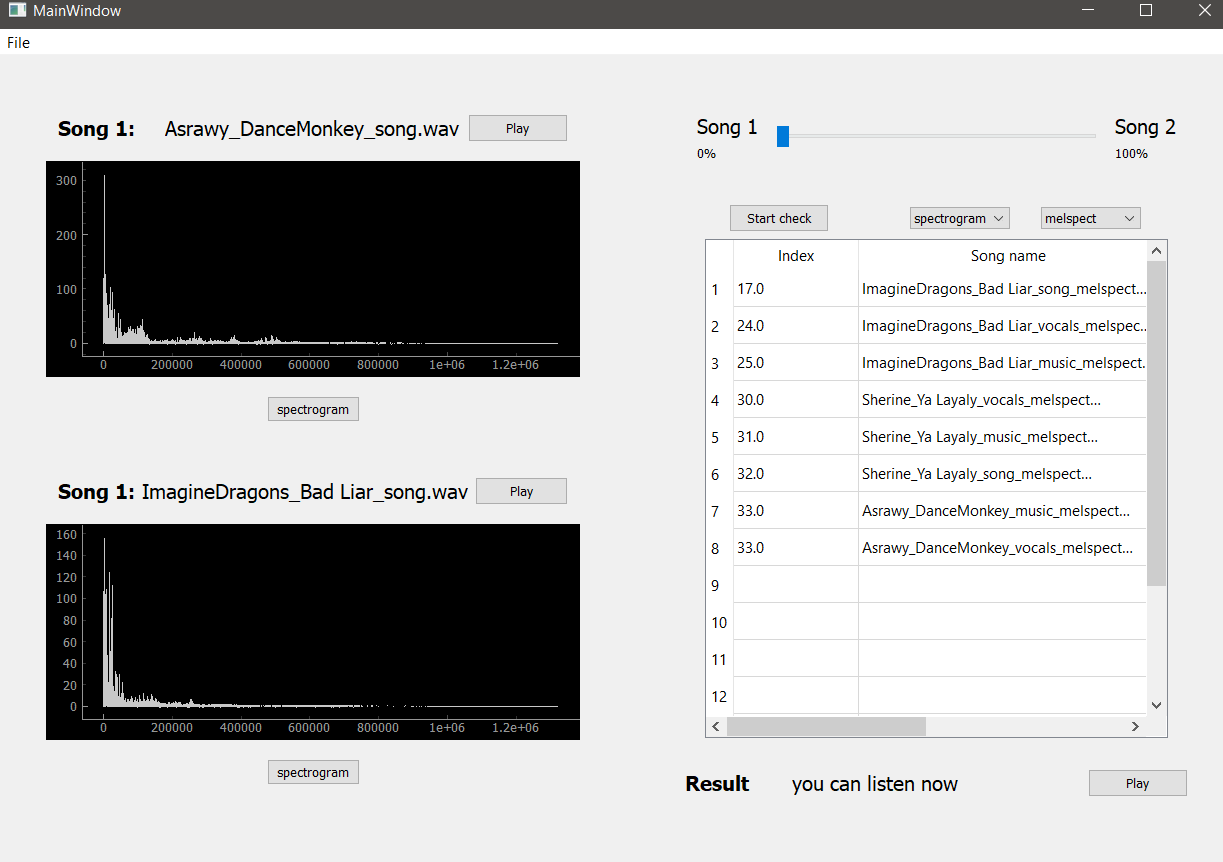Click the Bad Liar spectrum plot

click(x=313, y=632)
